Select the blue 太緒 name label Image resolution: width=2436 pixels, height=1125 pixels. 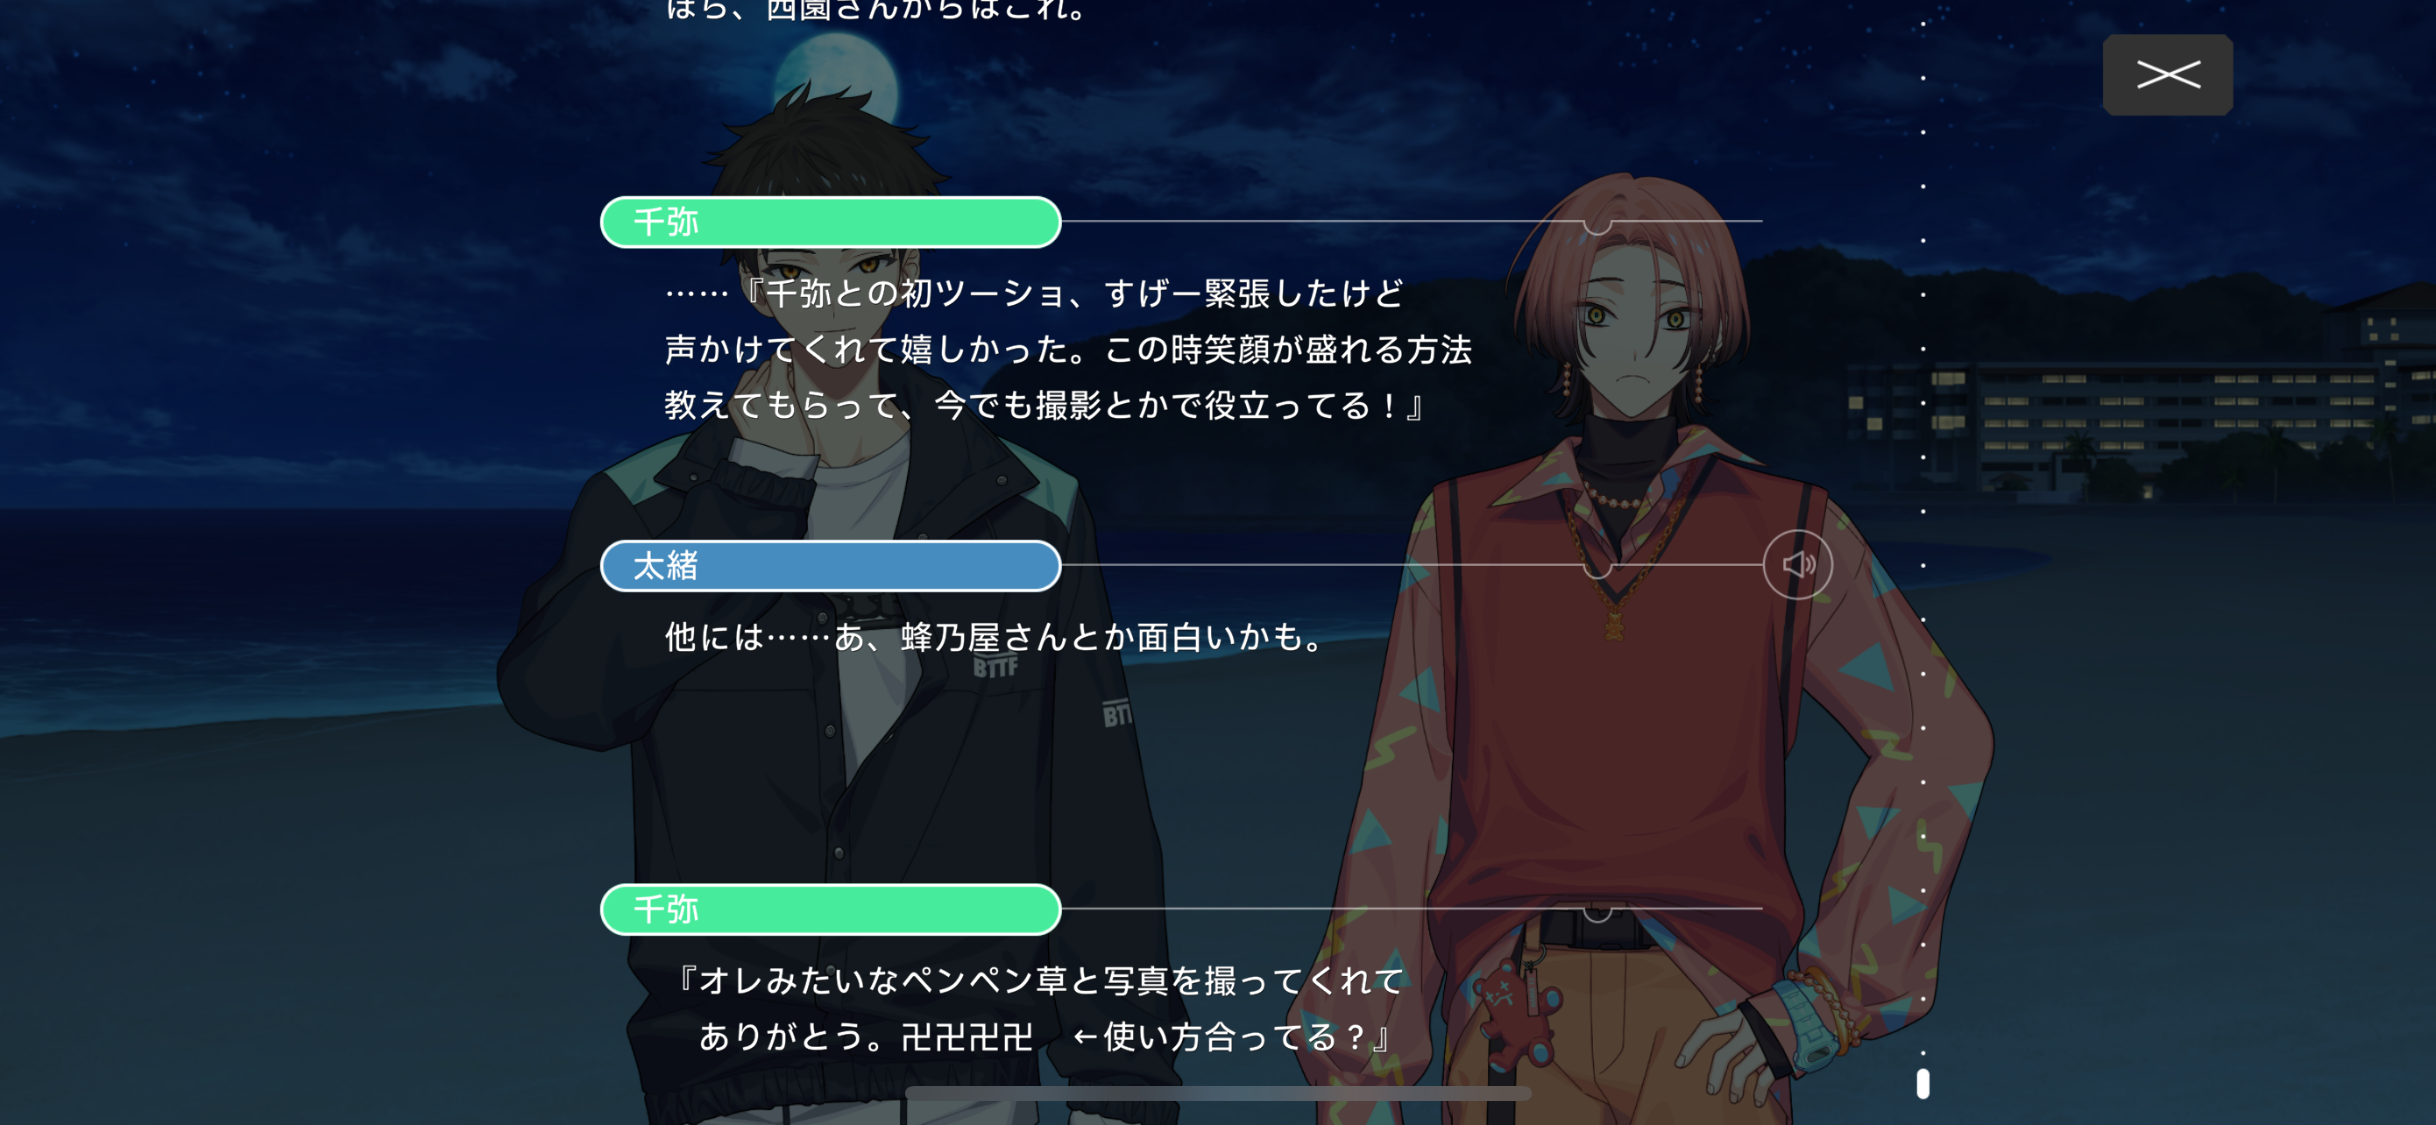coord(830,566)
